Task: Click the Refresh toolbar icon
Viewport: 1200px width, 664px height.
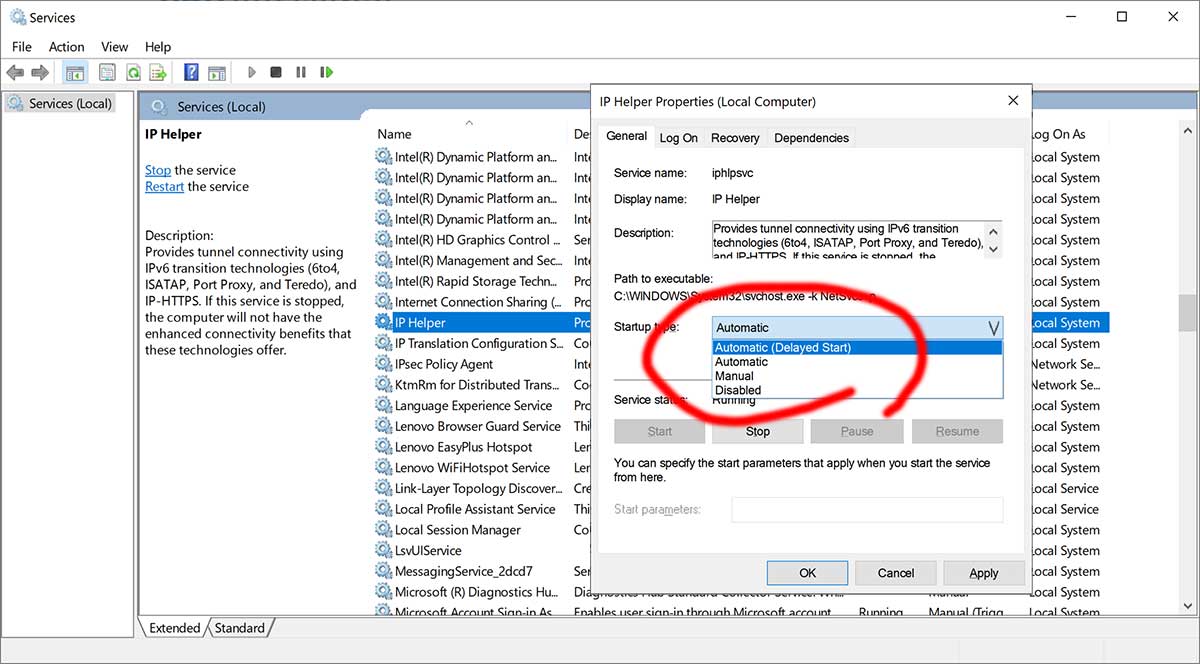Action: coord(133,72)
